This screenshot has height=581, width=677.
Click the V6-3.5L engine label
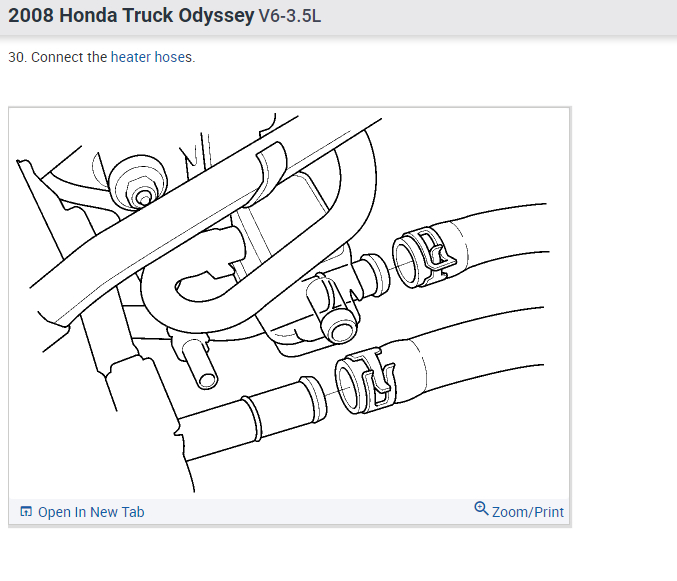click(x=290, y=16)
